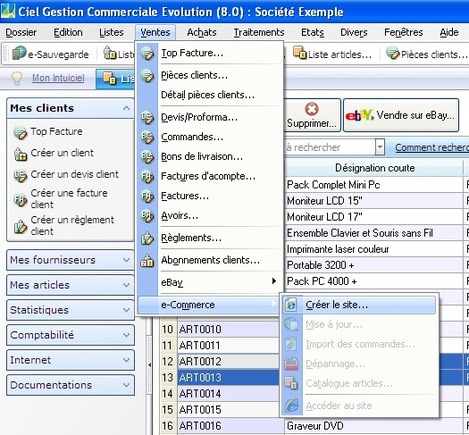Click the Top Facture icon in the Ventes menu
This screenshot has width=469, height=435.
click(147, 53)
